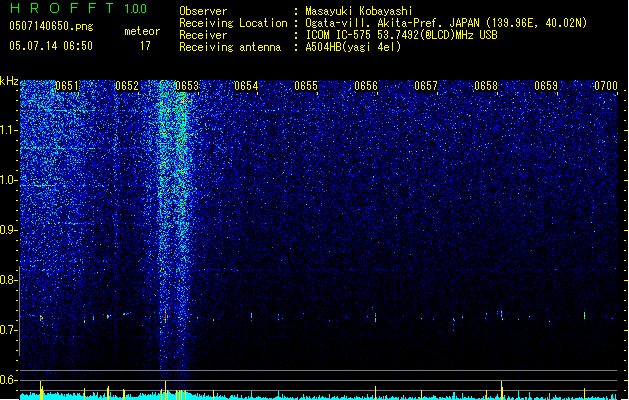Click the meteor echo just after 0658

[x=501, y=315]
